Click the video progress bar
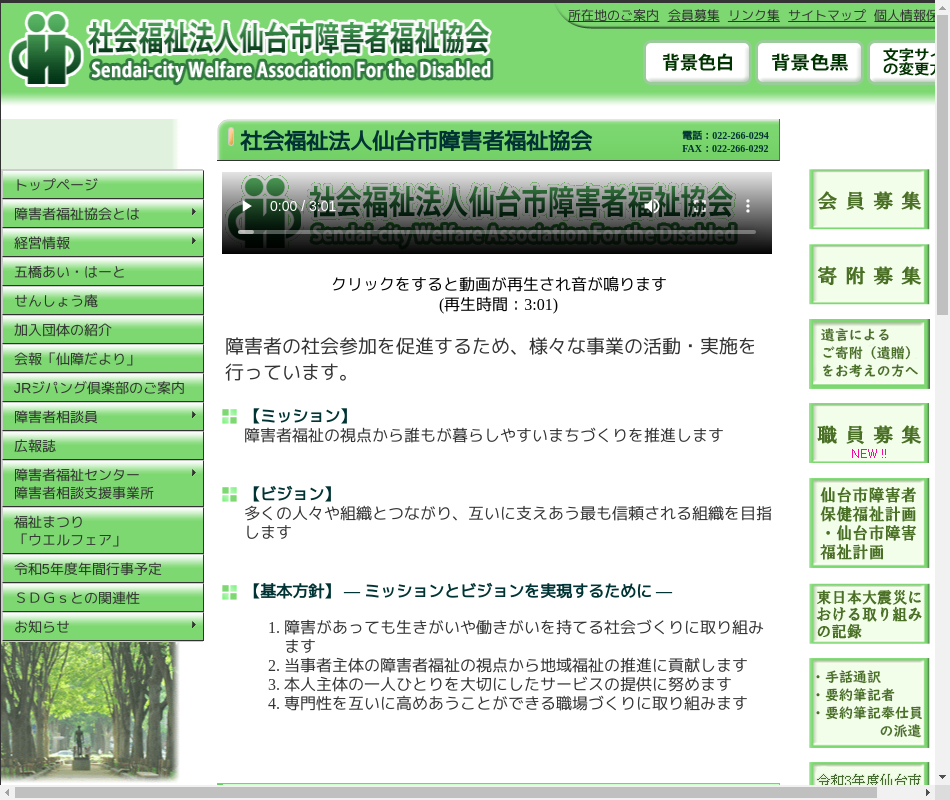Viewport: 950px width, 800px height. click(496, 232)
